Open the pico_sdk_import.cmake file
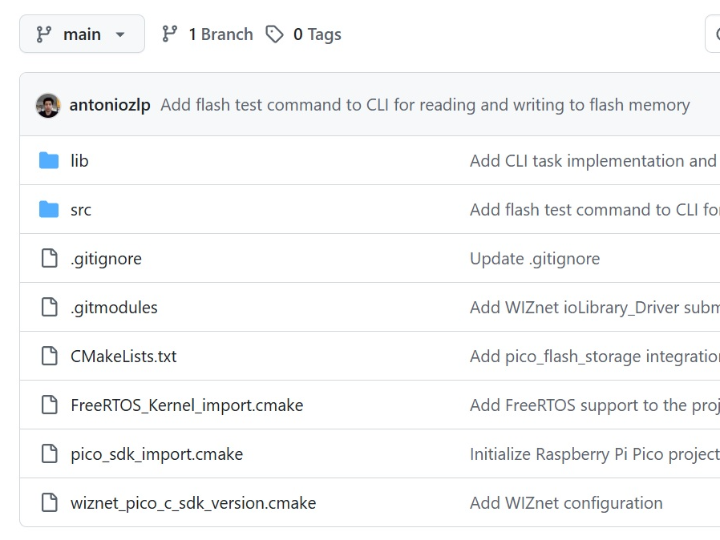This screenshot has height=540, width=720. [156, 454]
